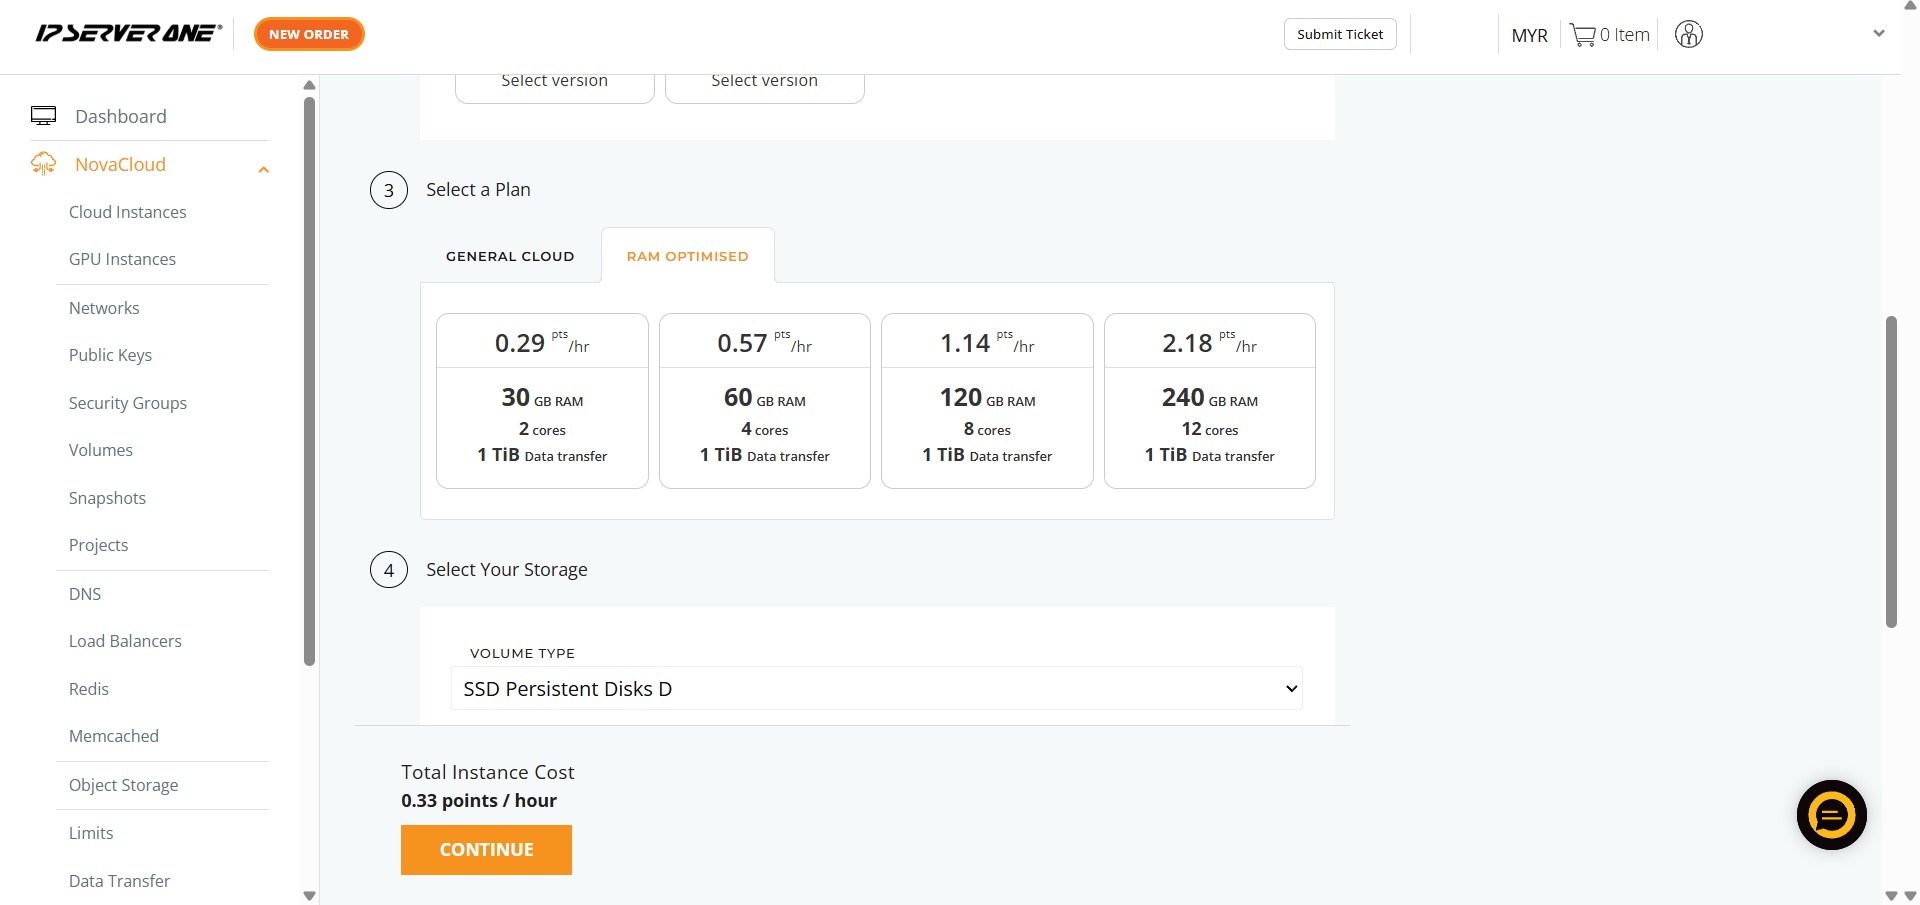Open the shopping cart icon

pyautogui.click(x=1582, y=35)
